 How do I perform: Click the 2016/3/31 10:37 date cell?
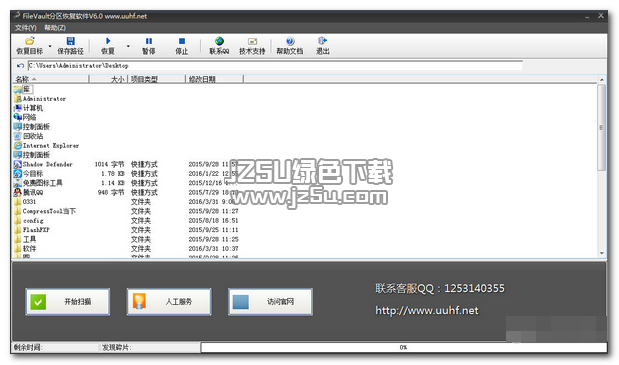tap(213, 249)
